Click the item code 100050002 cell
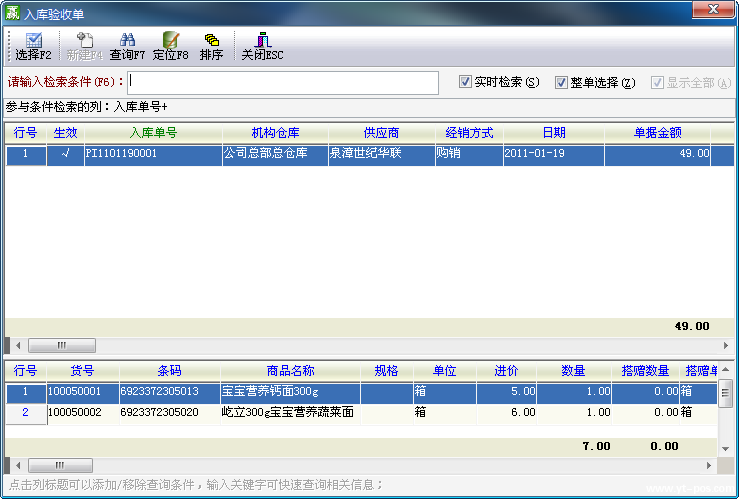This screenshot has width=739, height=499. pyautogui.click(x=82, y=414)
